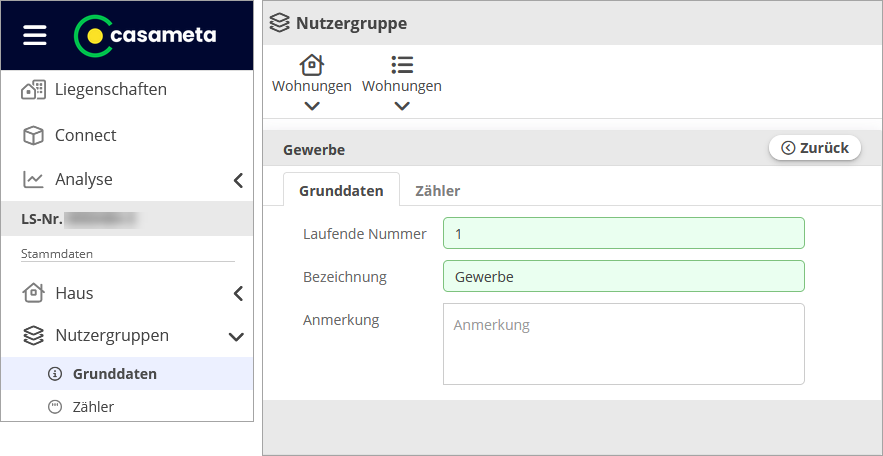Screen dimensions: 883x456
Task: Expand the Haus section chevron
Action: (x=238, y=293)
